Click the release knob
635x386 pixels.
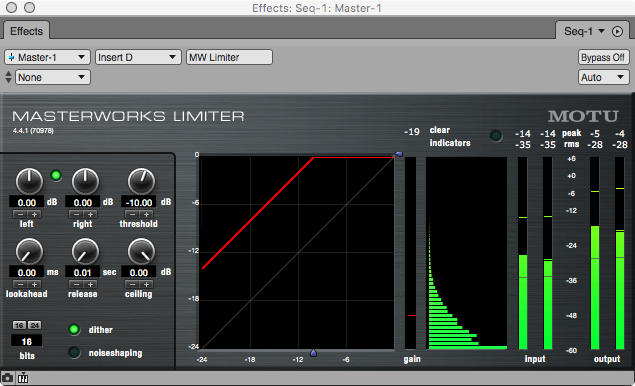pyautogui.click(x=85, y=252)
